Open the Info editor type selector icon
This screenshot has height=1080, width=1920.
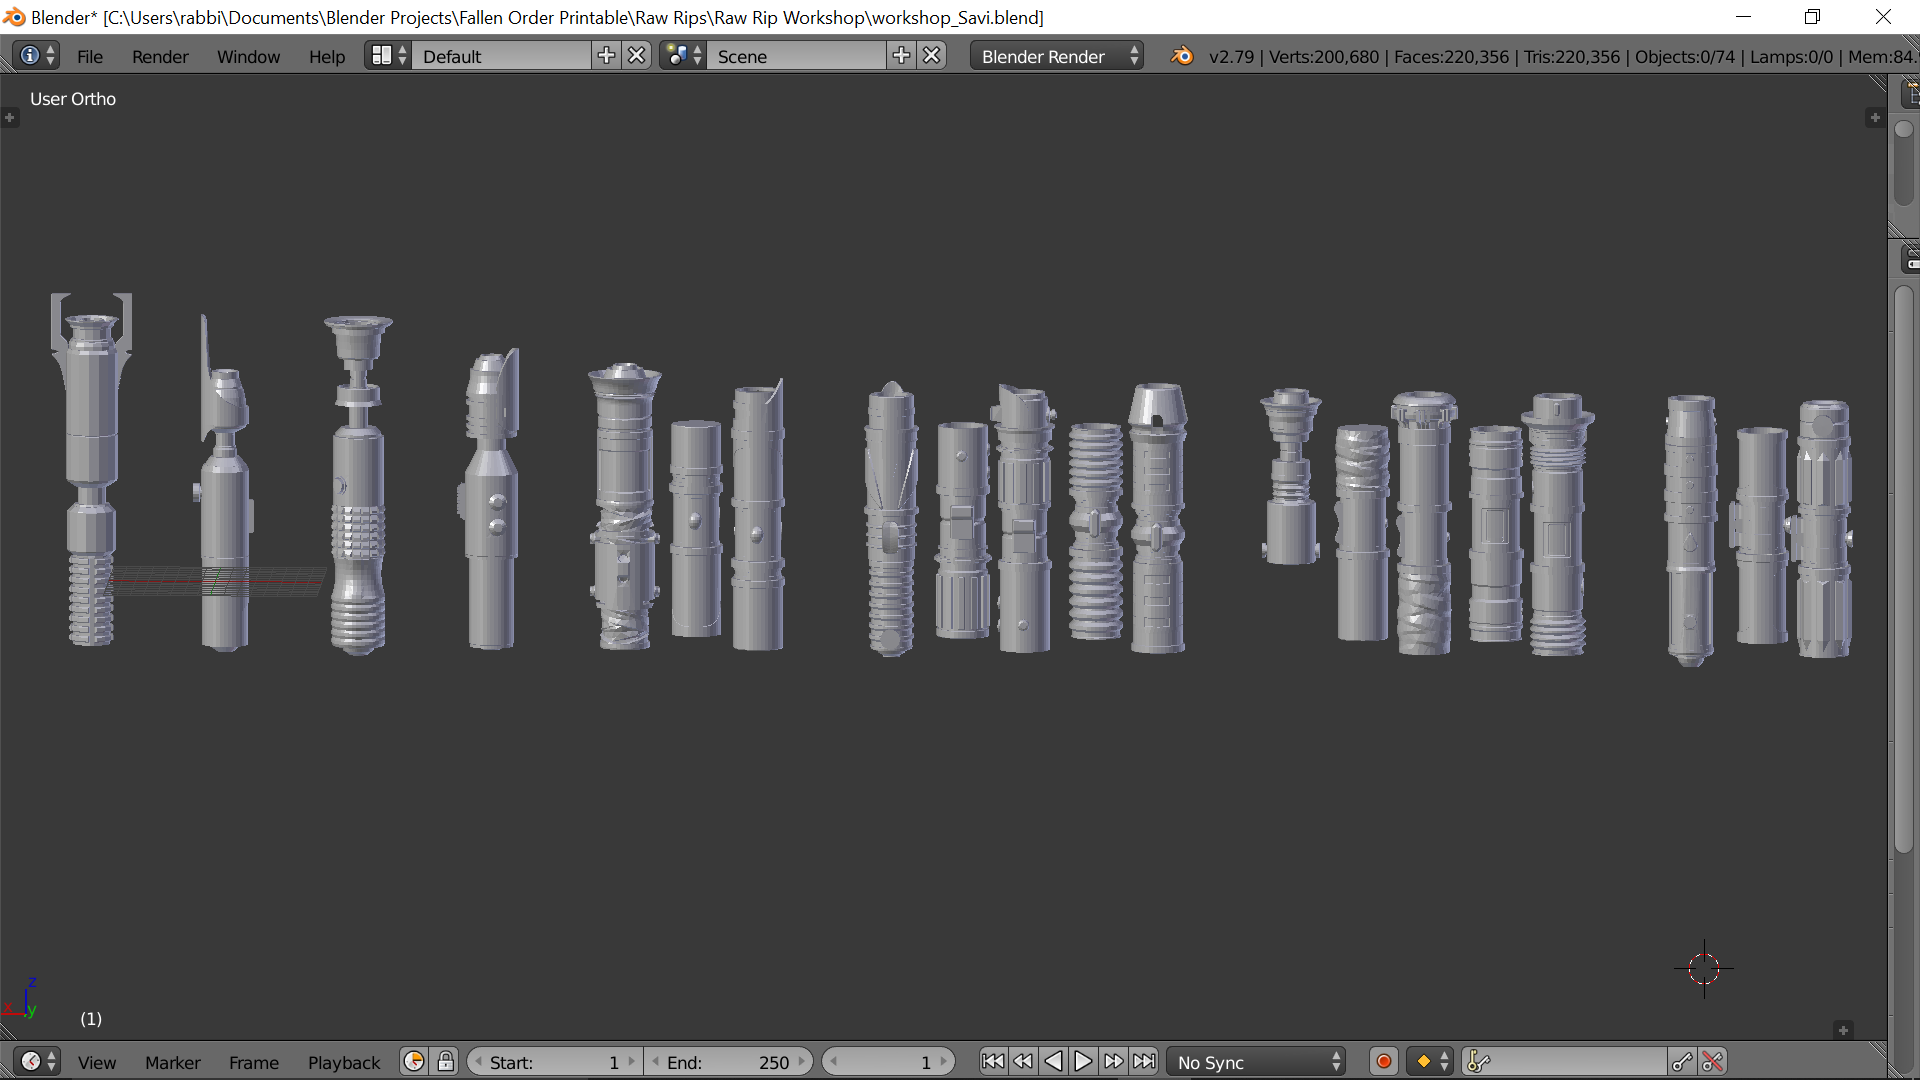coord(38,56)
